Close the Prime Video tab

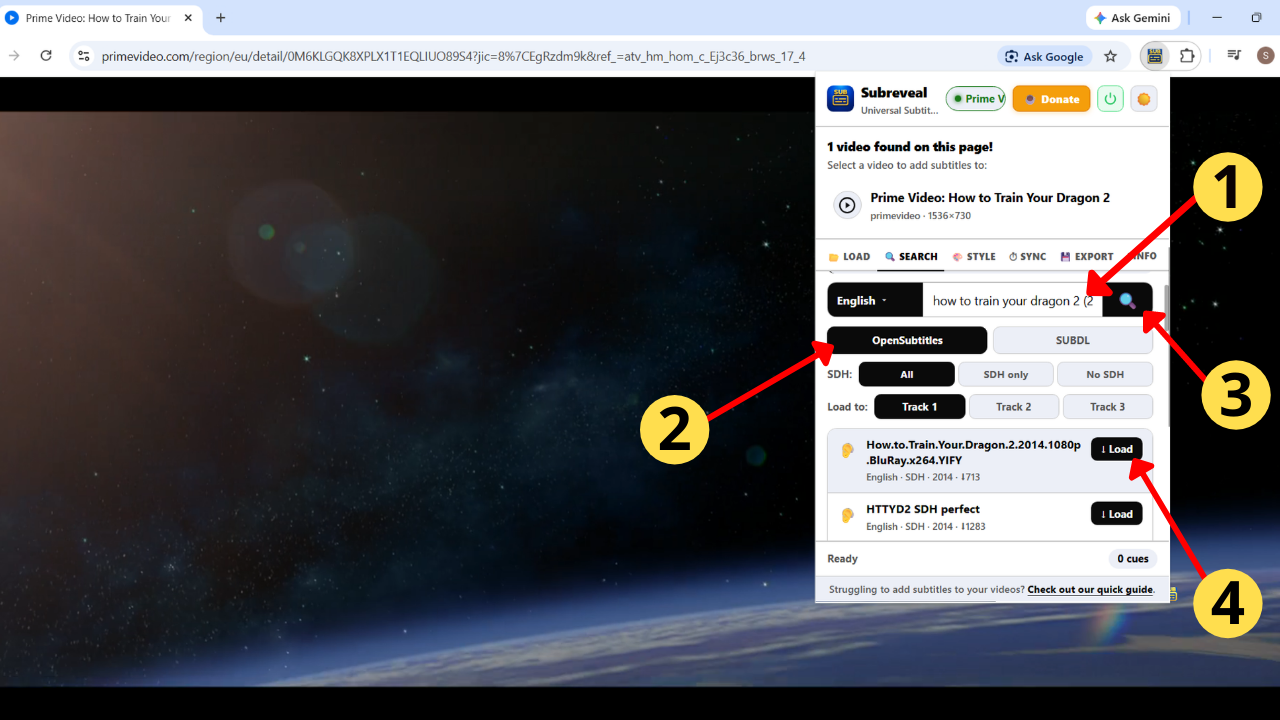pos(188,18)
